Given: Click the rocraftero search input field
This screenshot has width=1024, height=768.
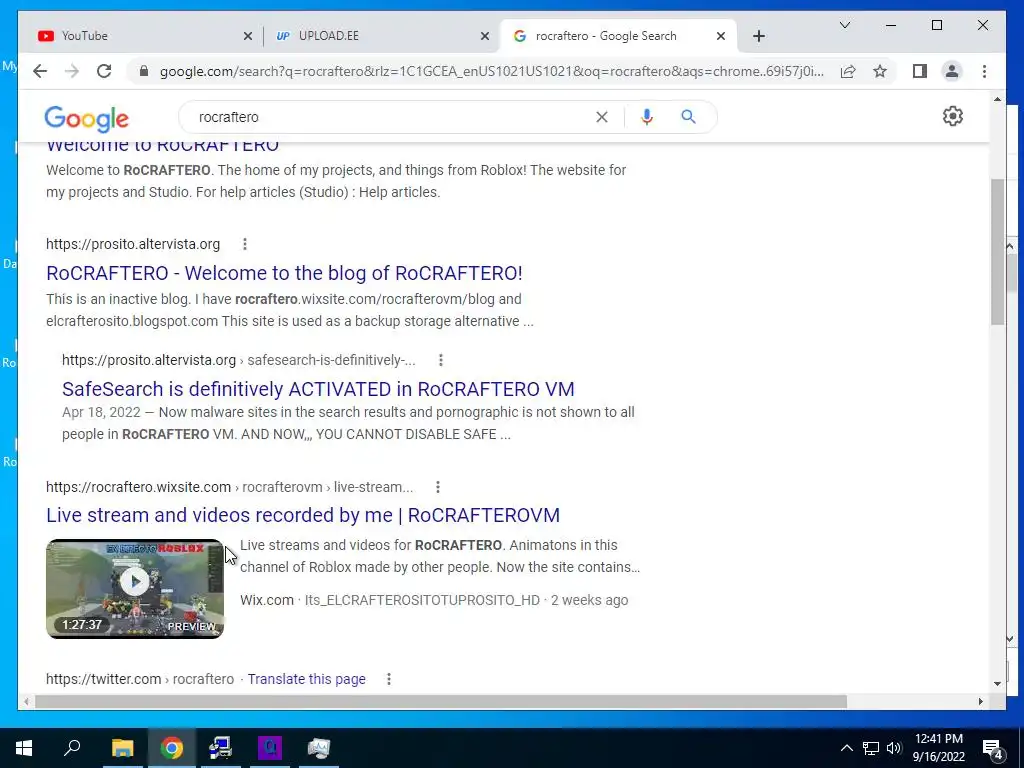Looking at the screenshot, I should point(392,117).
